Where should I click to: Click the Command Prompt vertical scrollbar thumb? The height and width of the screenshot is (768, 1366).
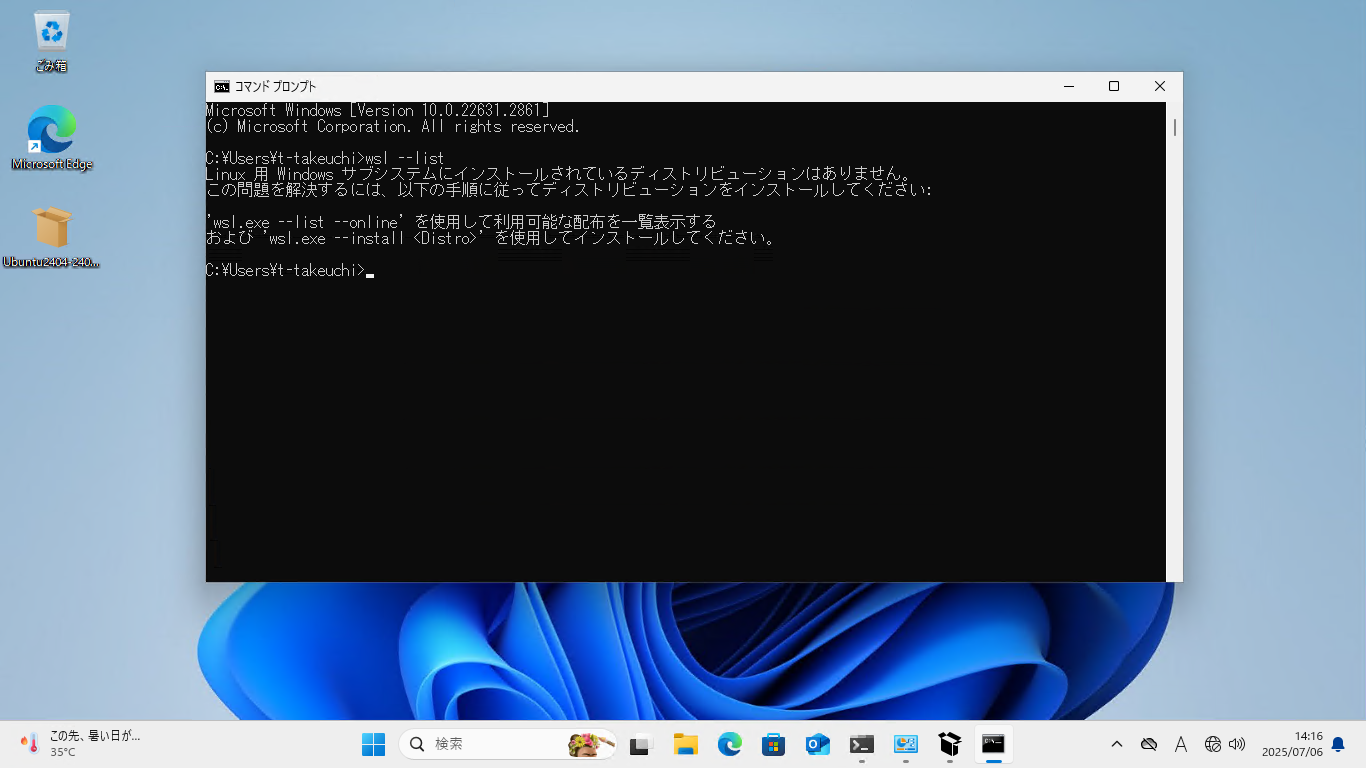1174,127
